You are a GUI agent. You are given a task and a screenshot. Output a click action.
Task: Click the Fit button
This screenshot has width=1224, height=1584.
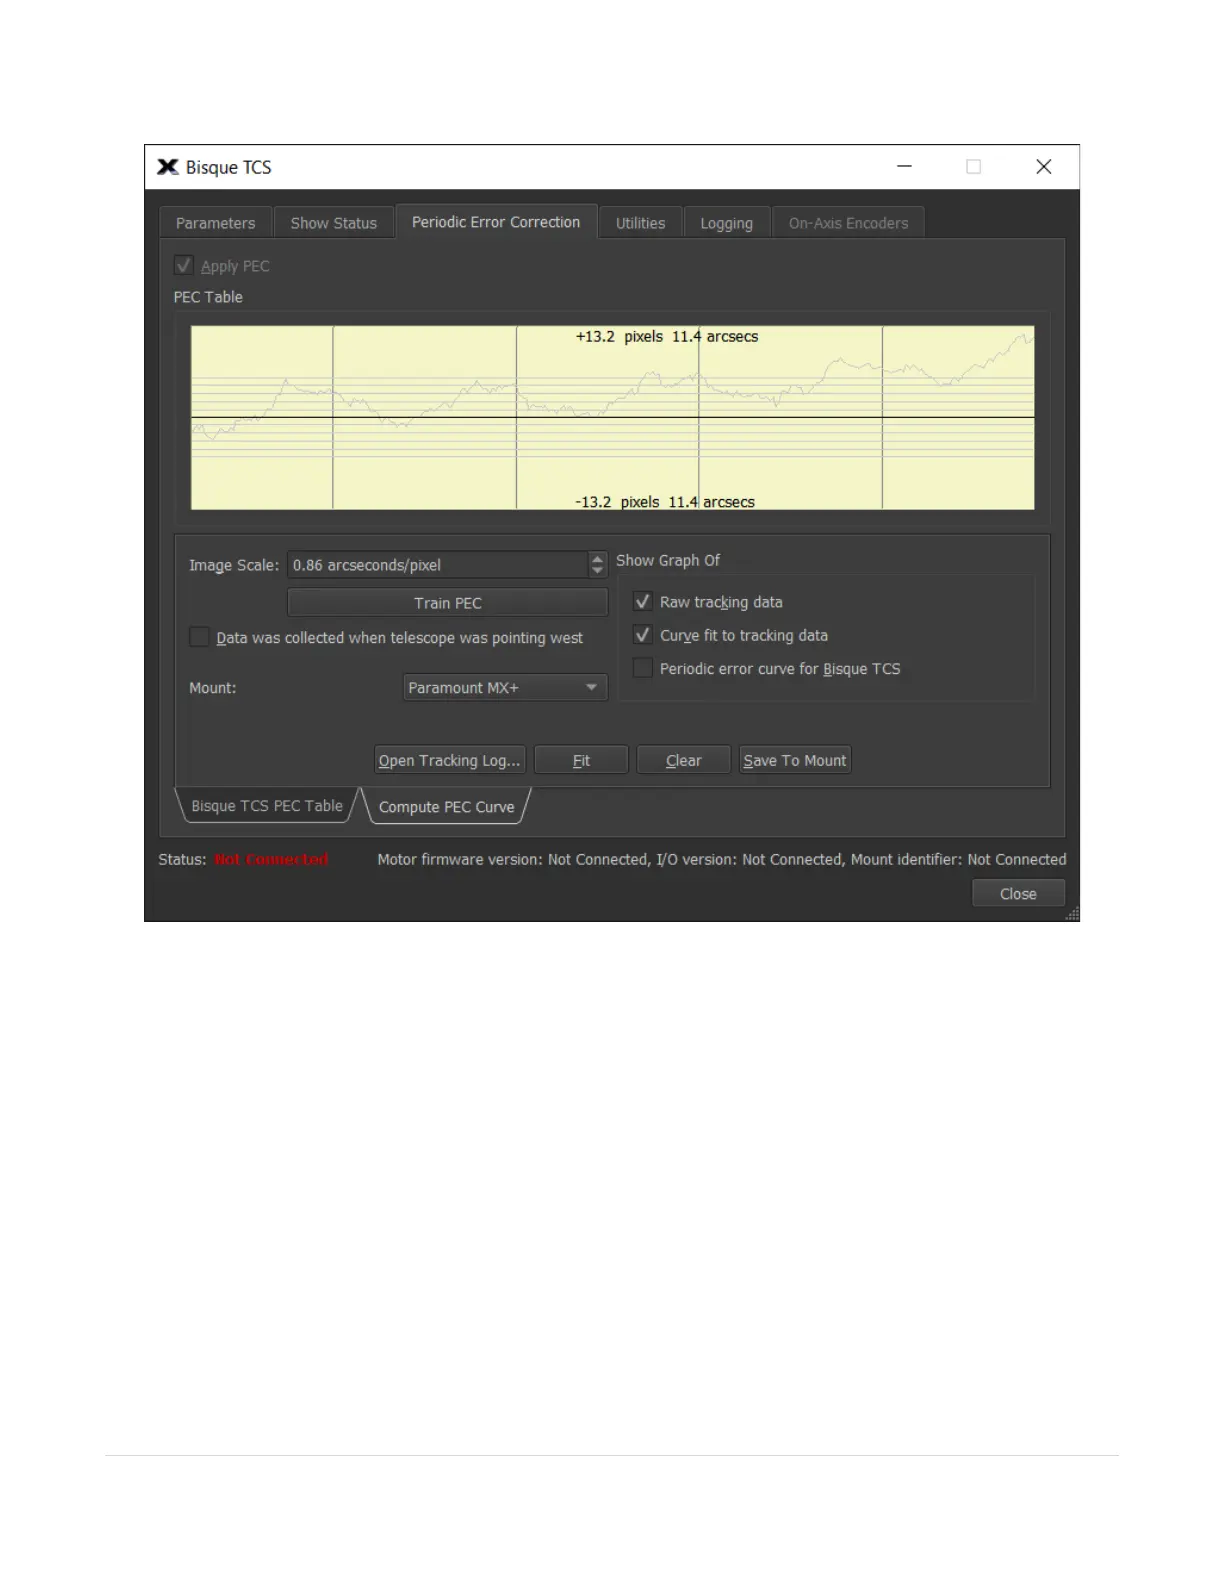click(x=581, y=760)
